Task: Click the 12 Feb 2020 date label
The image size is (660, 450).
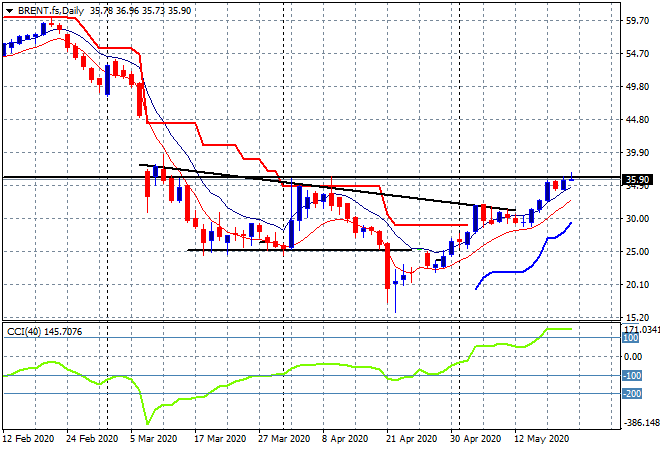Action: pos(30,438)
